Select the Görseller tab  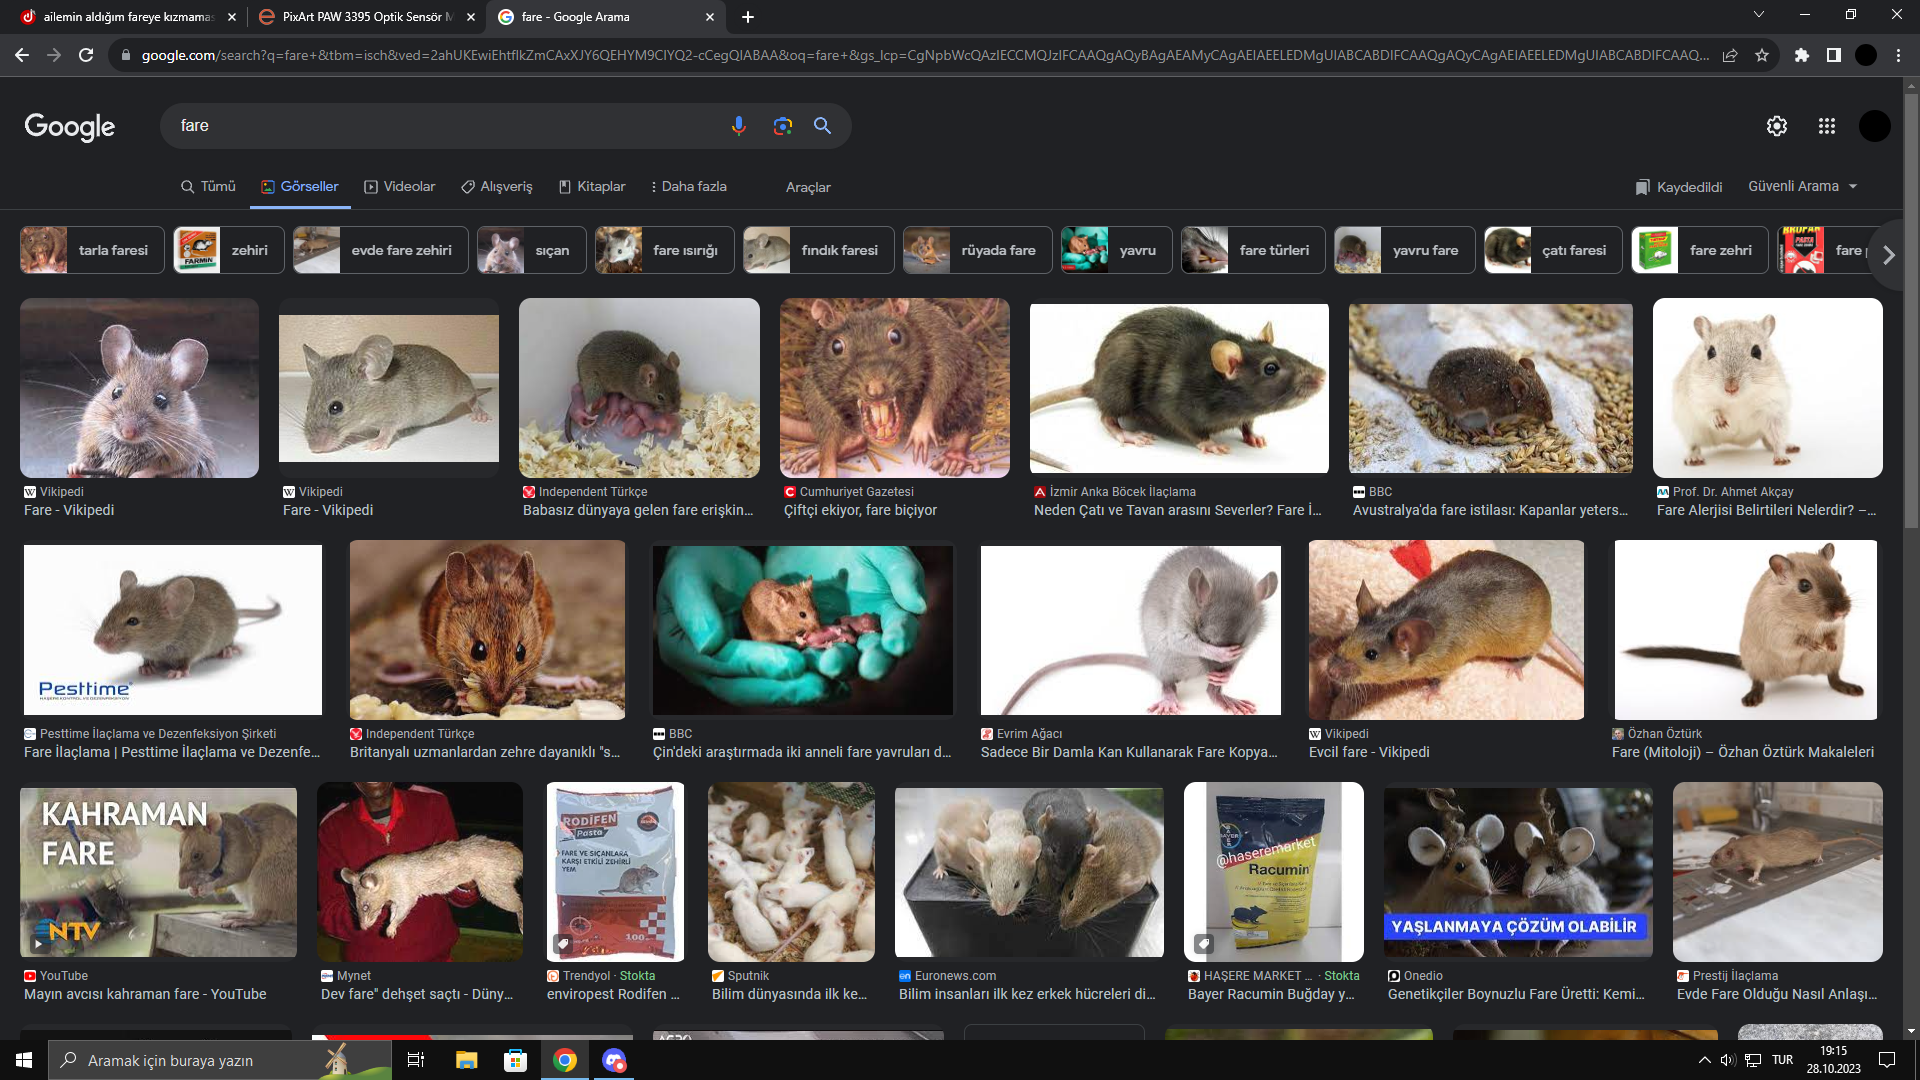(x=300, y=187)
